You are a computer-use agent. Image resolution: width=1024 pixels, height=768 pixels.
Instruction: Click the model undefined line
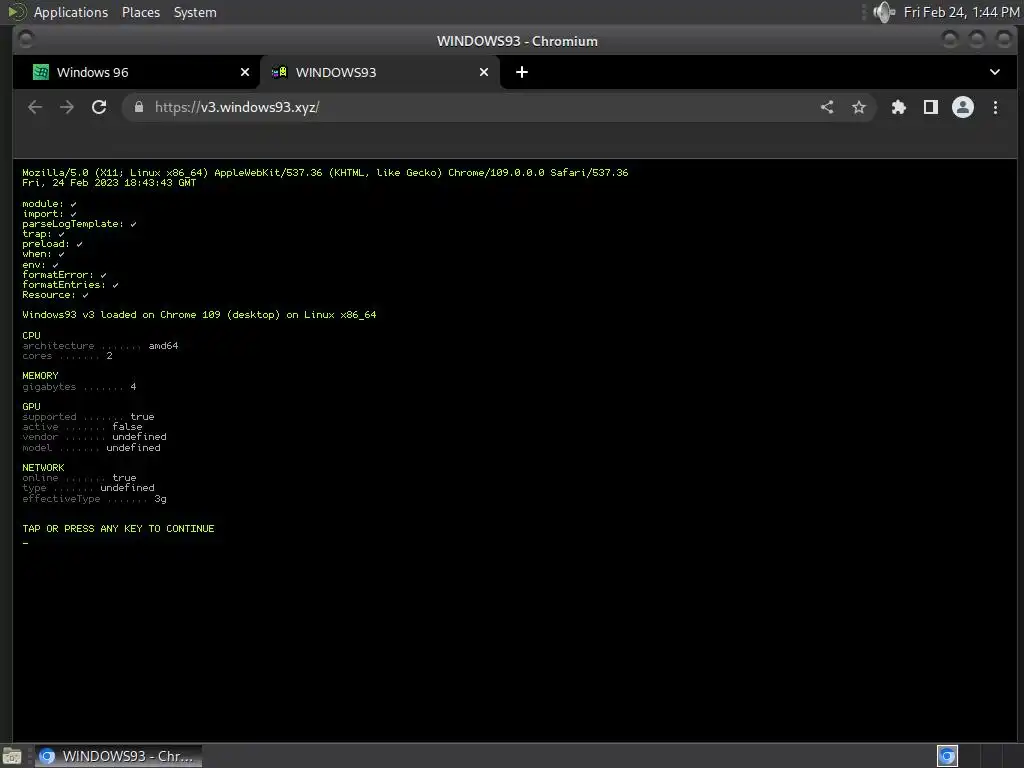pyautogui.click(x=91, y=447)
